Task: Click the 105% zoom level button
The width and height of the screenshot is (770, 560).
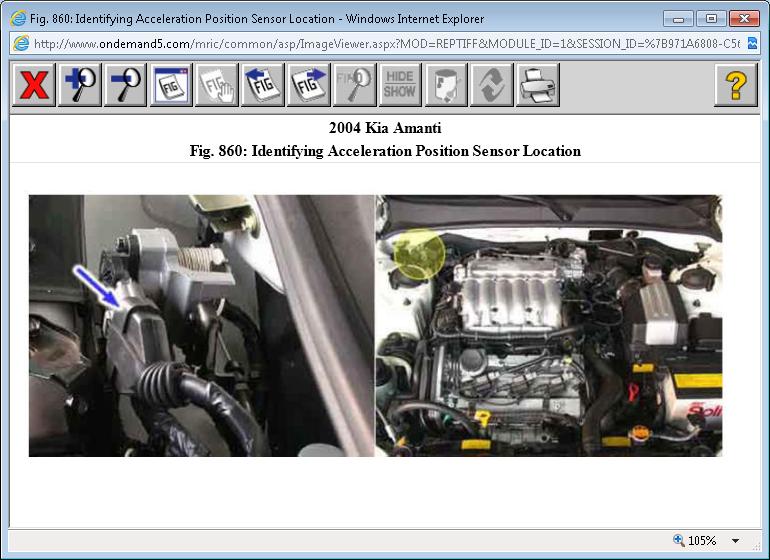Action: point(695,540)
